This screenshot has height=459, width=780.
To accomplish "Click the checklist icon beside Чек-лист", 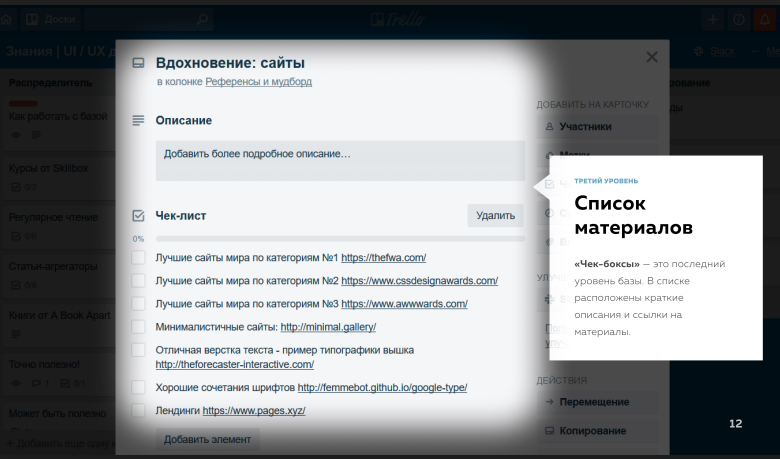I will click(x=138, y=215).
